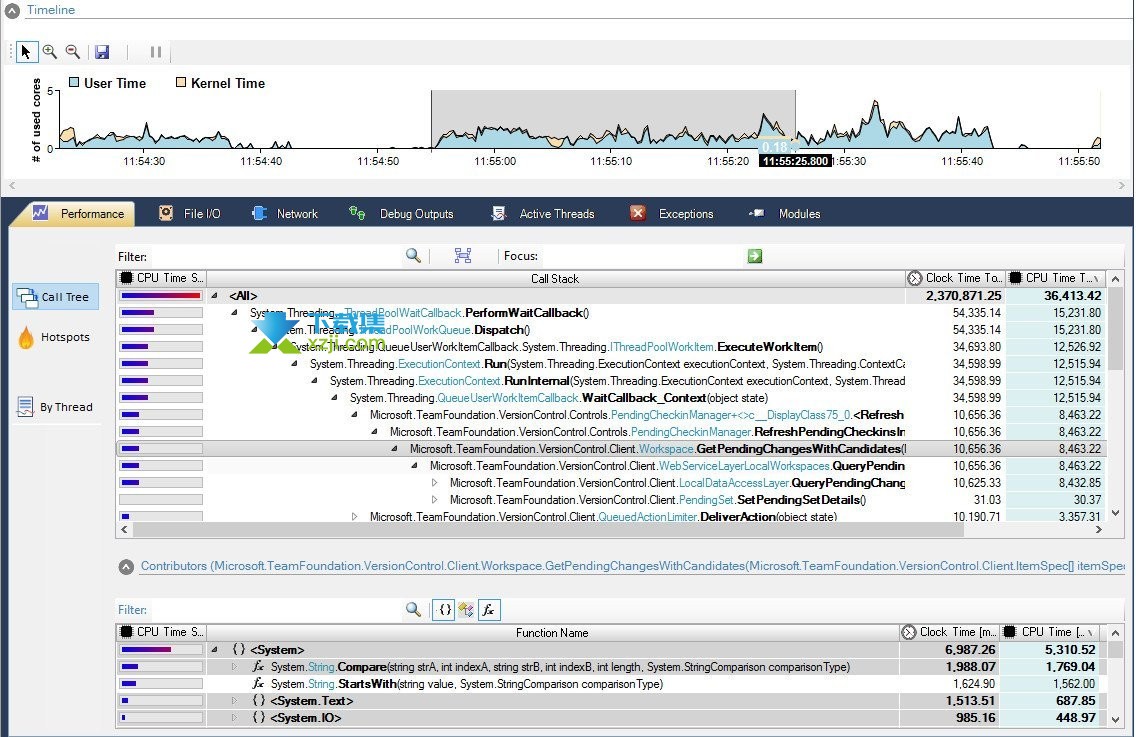Toggle the class grouping button beside {}
This screenshot has height=737, width=1136.
coord(466,609)
